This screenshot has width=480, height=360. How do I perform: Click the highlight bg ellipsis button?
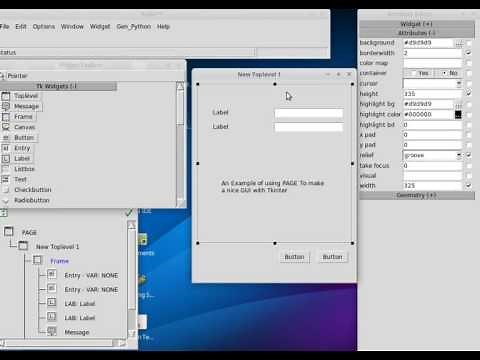[459, 104]
